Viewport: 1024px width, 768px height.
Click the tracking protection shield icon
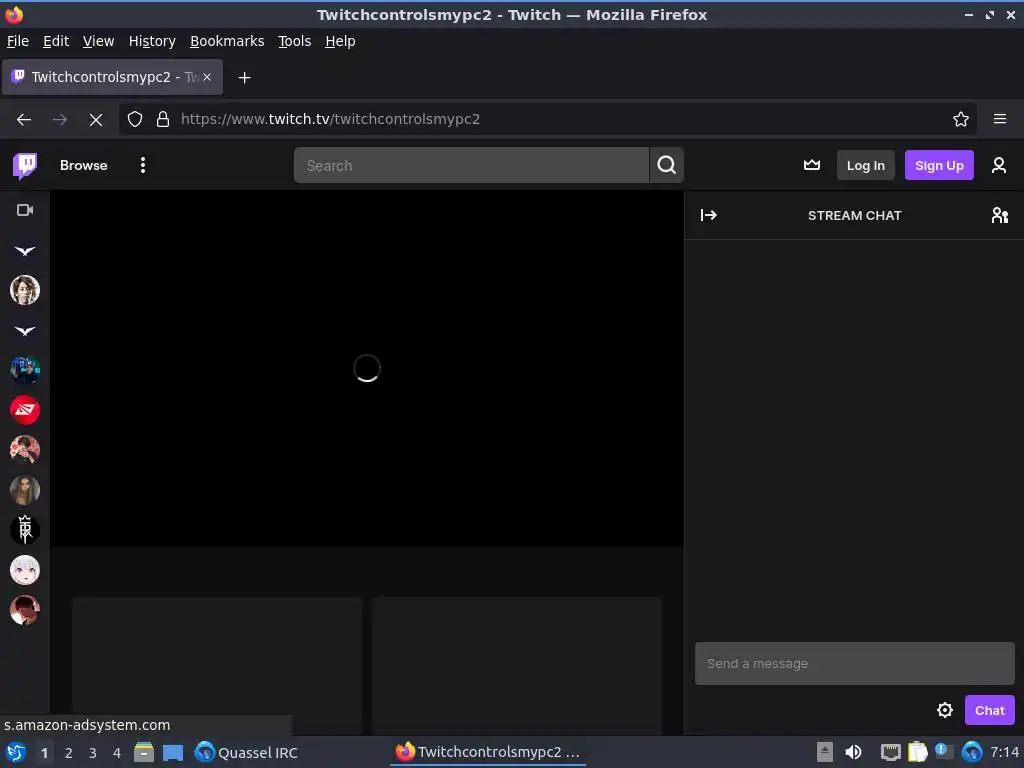135,120
